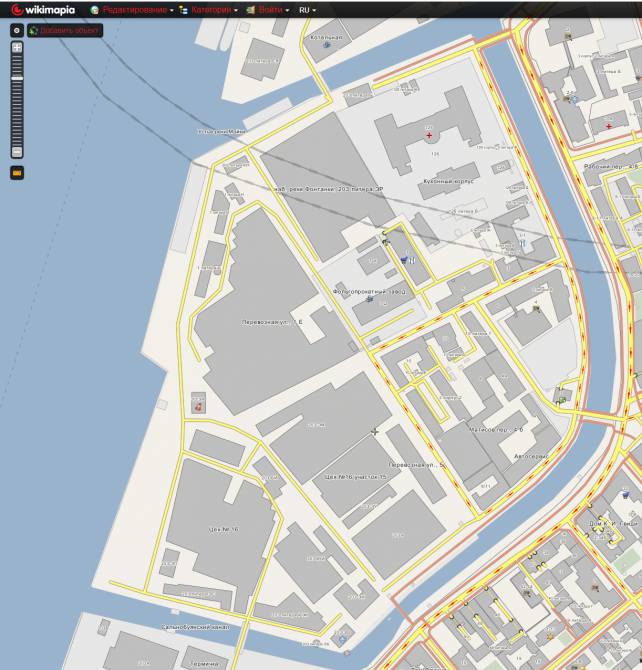Screen dimensions: 642x670
Task: Open the Редактирование dropdown menu
Action: 132,9
